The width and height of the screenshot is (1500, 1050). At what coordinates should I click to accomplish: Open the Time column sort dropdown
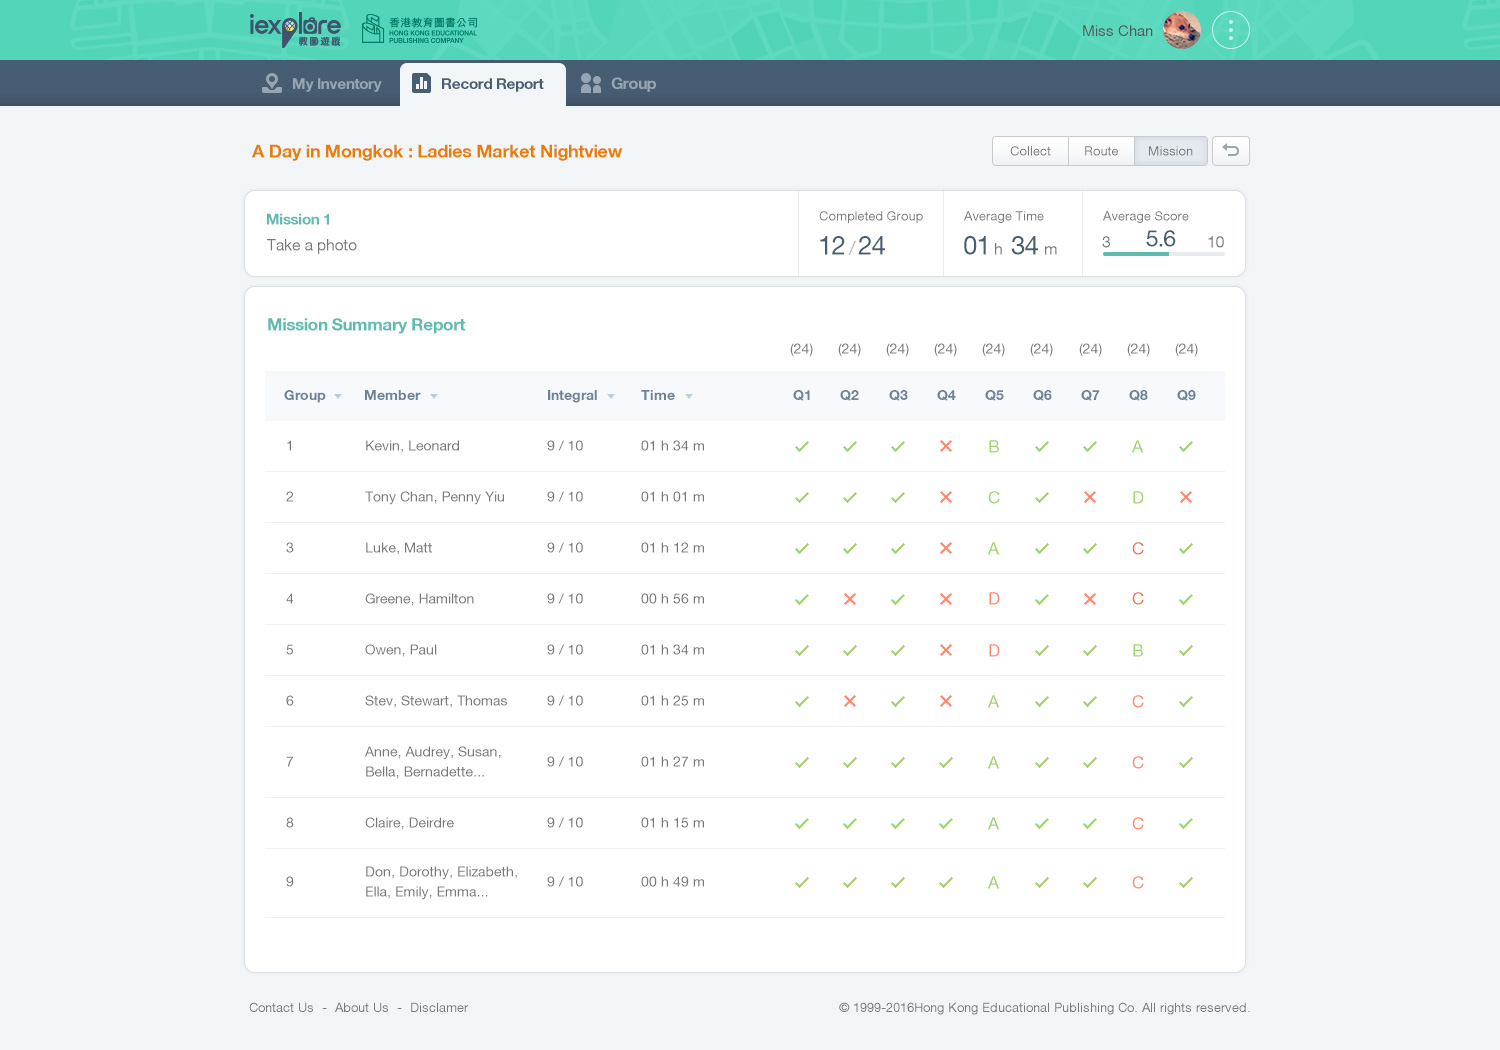[x=689, y=396]
